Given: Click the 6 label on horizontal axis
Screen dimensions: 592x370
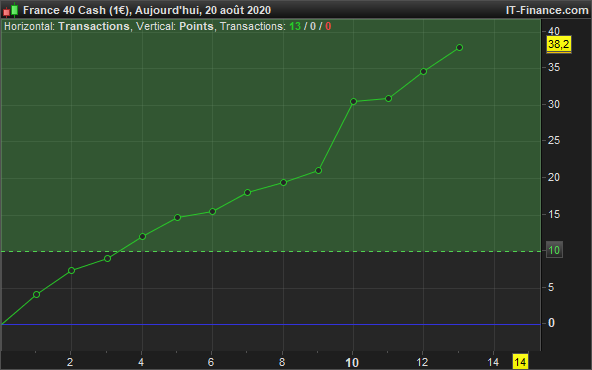Looking at the screenshot, I should 211,362.
